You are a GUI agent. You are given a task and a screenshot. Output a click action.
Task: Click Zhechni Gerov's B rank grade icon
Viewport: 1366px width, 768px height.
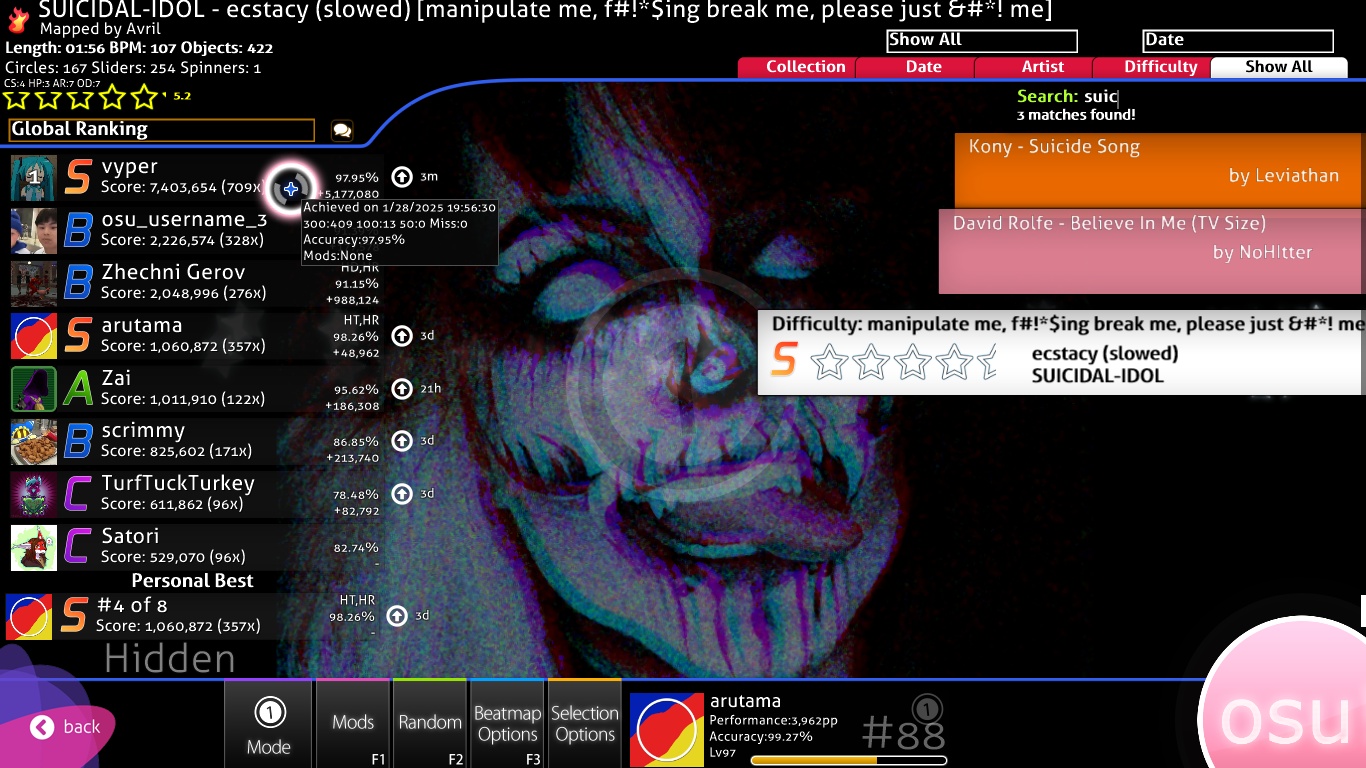78,283
